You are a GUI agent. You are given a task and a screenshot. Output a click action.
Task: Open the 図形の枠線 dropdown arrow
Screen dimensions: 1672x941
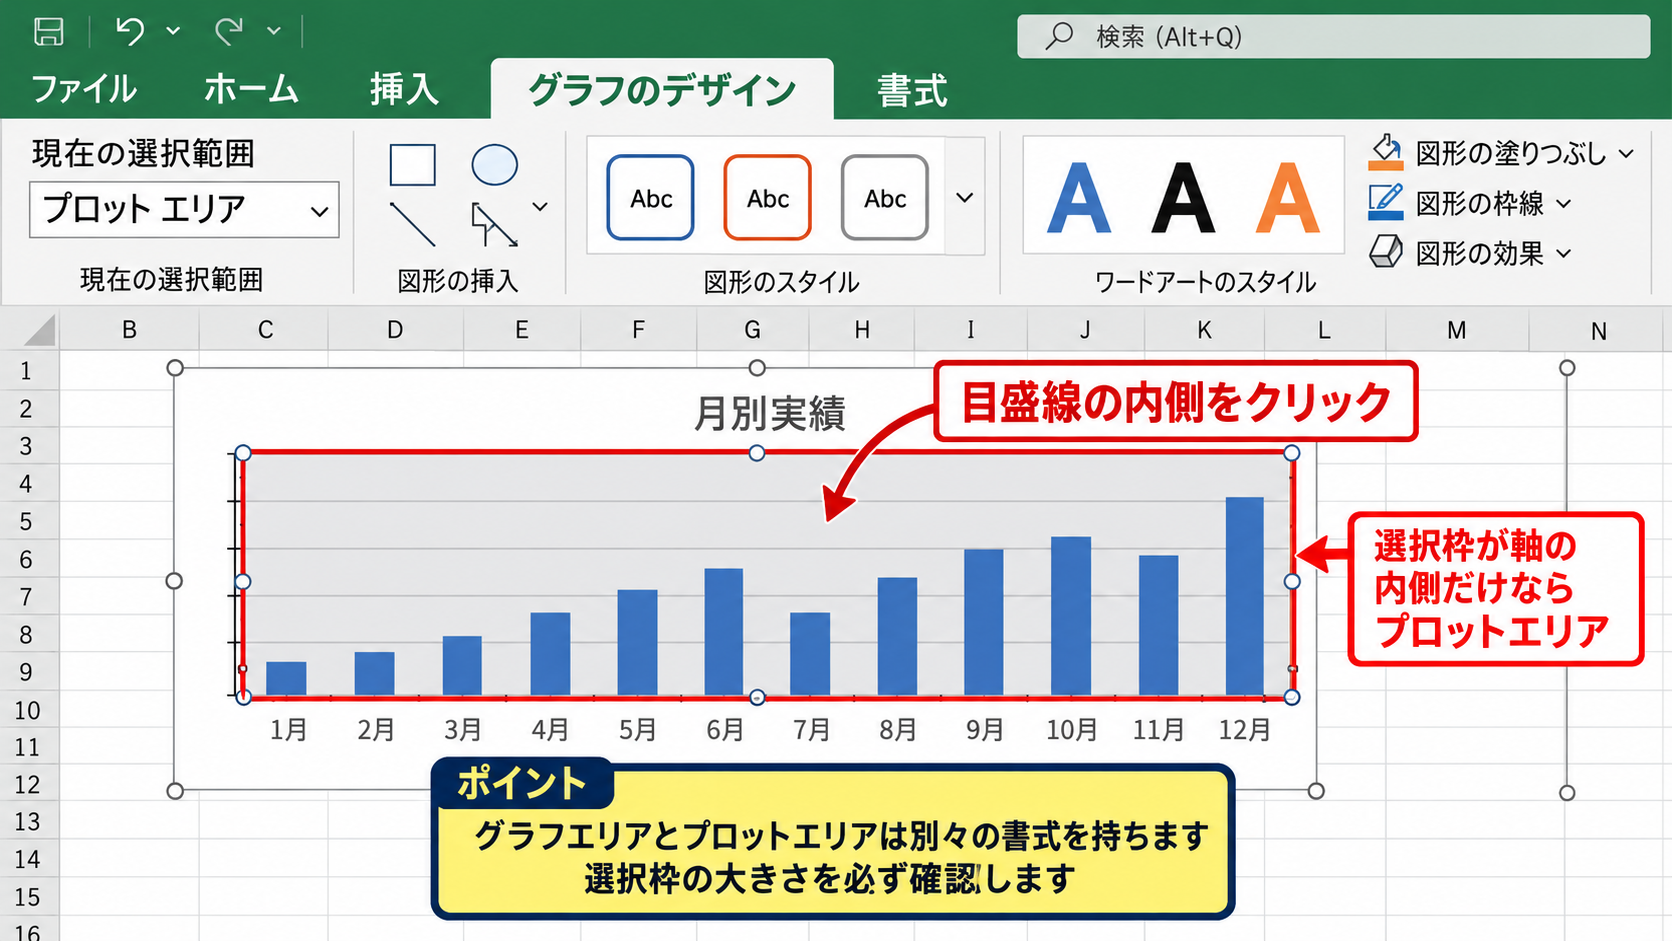[1564, 204]
